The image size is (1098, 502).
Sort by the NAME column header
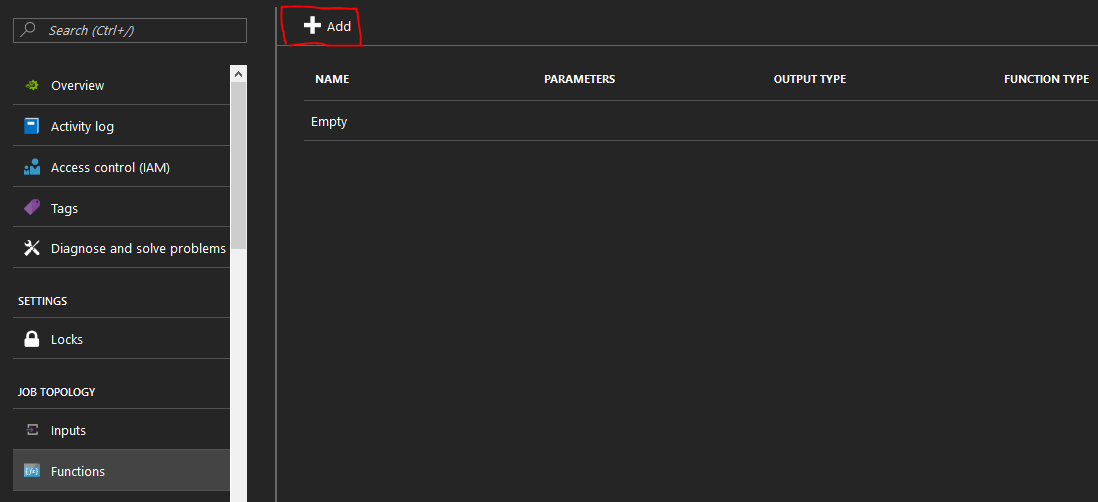(332, 79)
